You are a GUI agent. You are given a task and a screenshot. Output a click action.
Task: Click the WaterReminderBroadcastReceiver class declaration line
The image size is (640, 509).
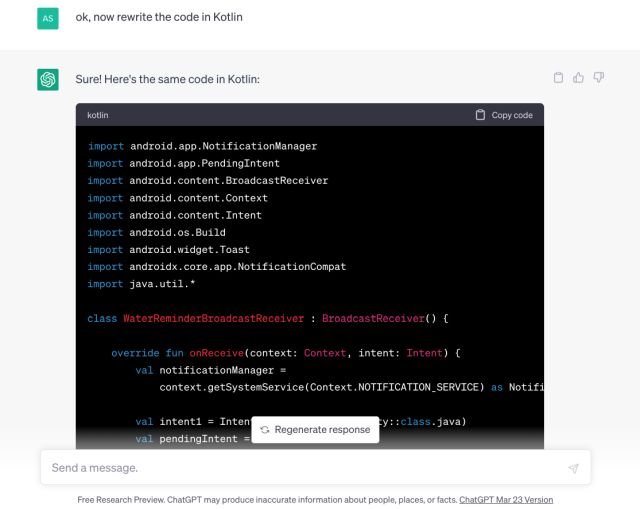click(268, 319)
